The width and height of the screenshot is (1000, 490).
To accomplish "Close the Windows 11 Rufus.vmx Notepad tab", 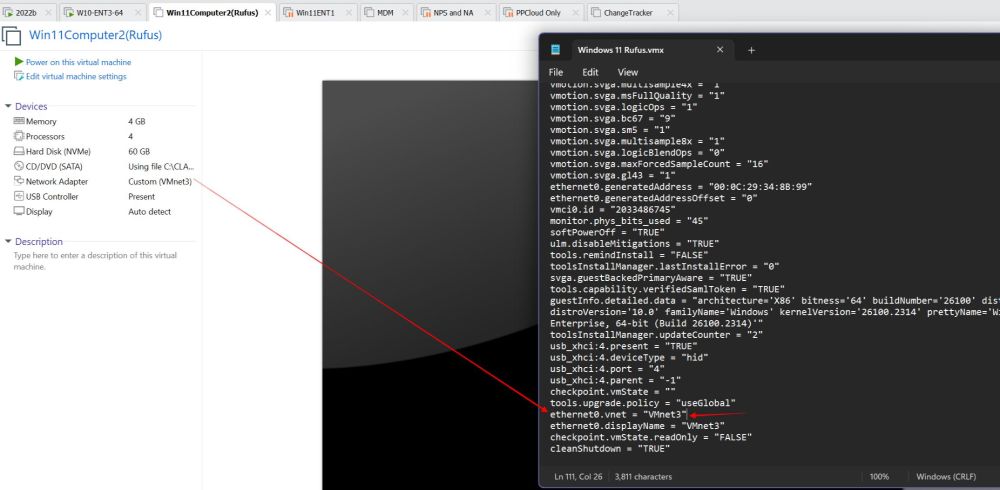I will [720, 50].
